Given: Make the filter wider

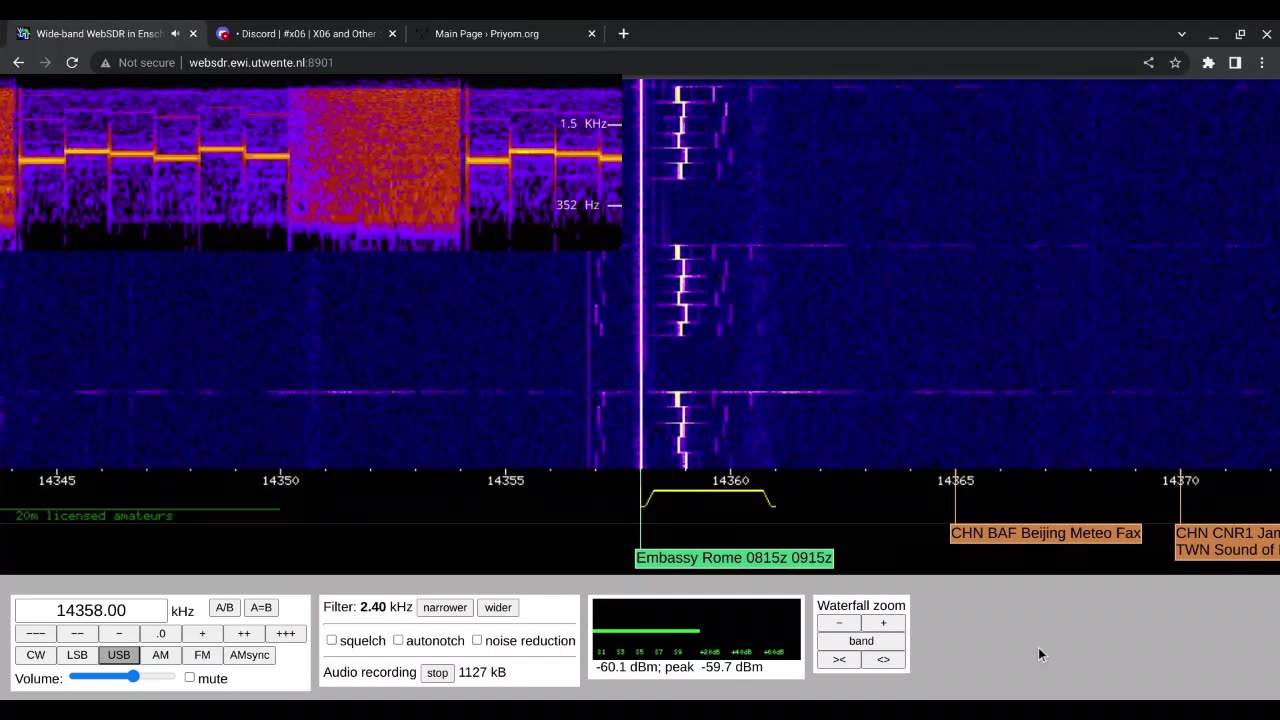Looking at the screenshot, I should coord(498,607).
